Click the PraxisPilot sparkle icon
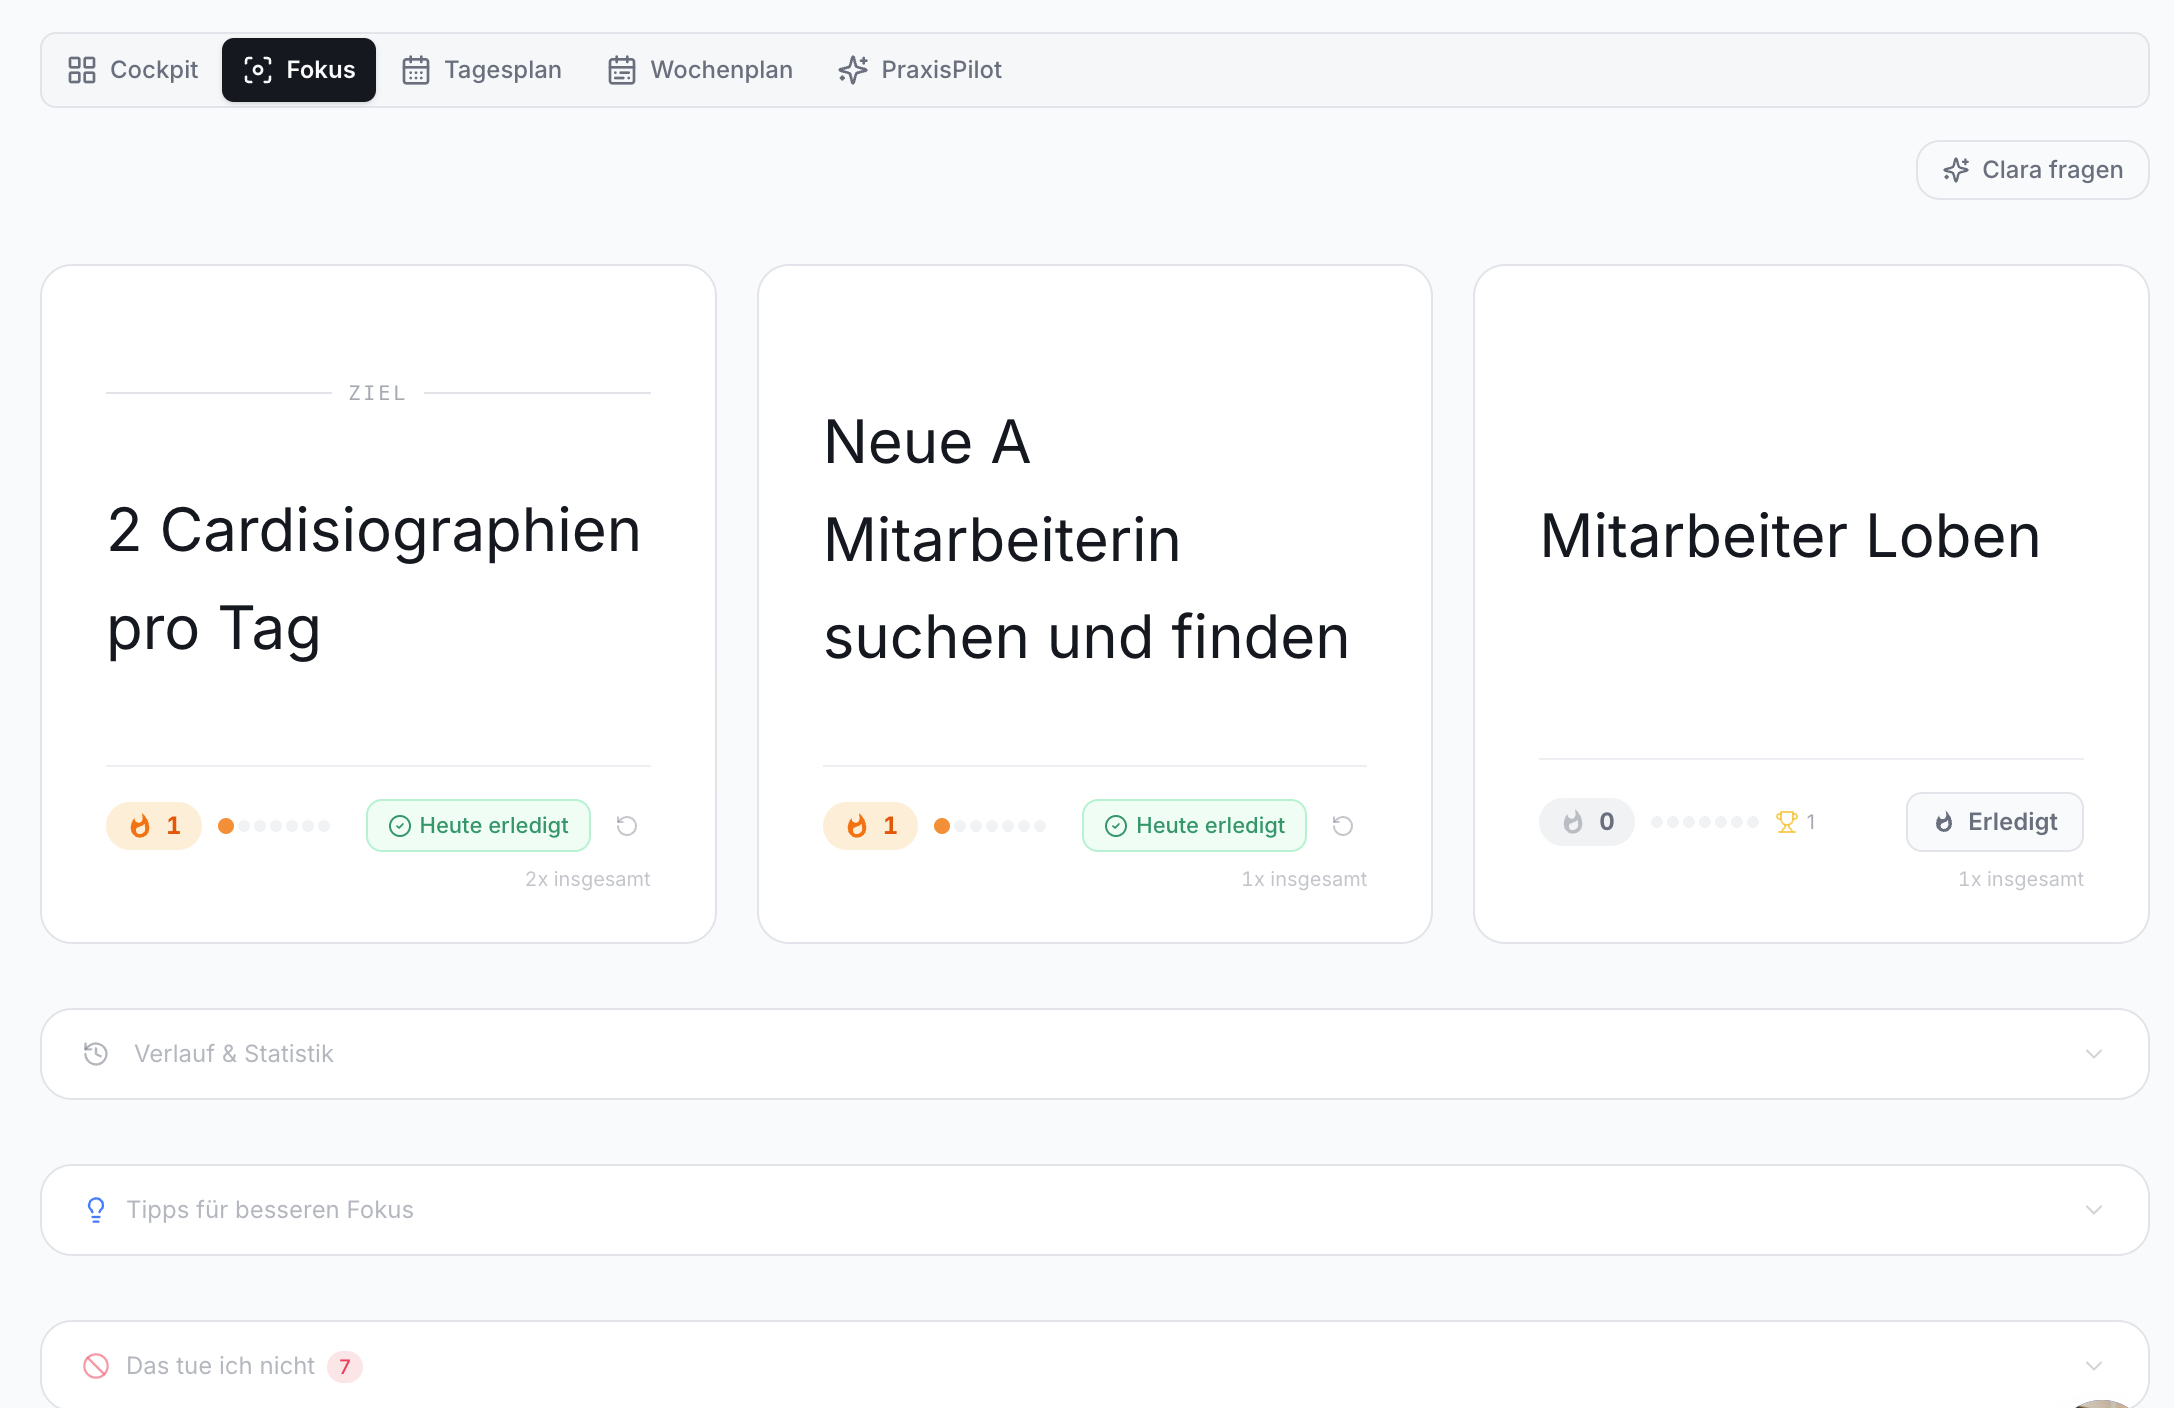2174x1408 pixels. [x=853, y=70]
